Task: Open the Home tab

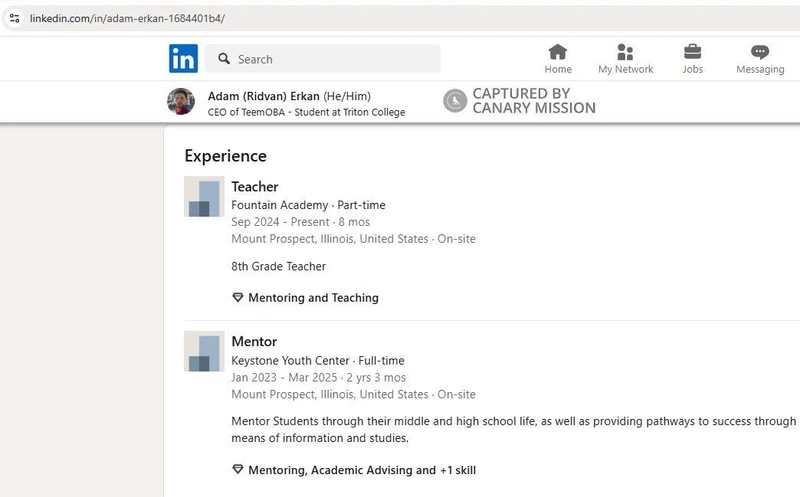Action: click(x=558, y=59)
